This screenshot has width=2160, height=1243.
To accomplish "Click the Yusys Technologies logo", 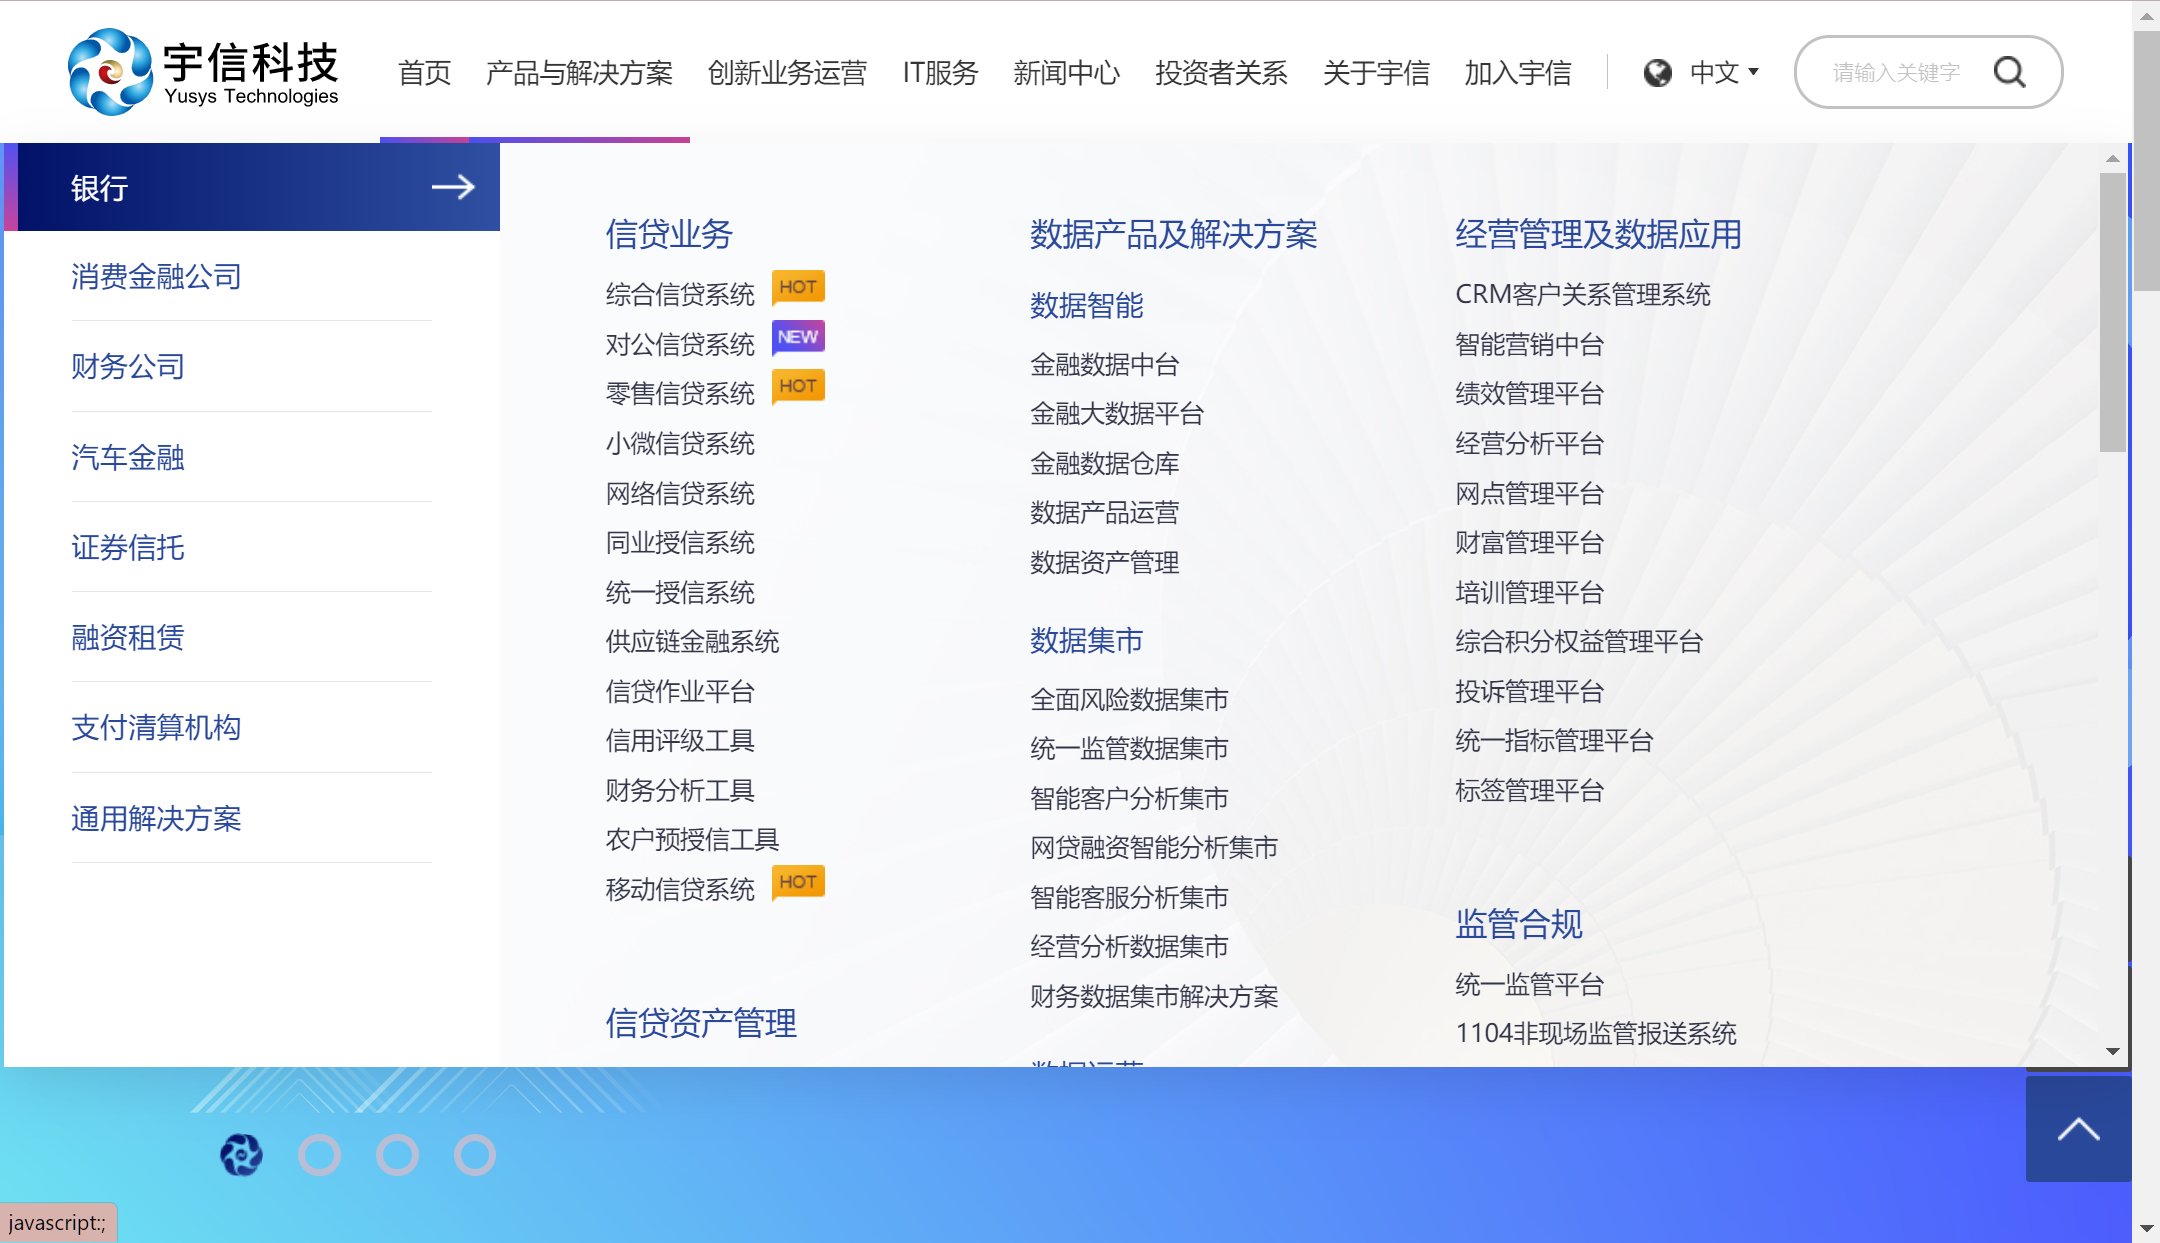I will pyautogui.click(x=203, y=72).
